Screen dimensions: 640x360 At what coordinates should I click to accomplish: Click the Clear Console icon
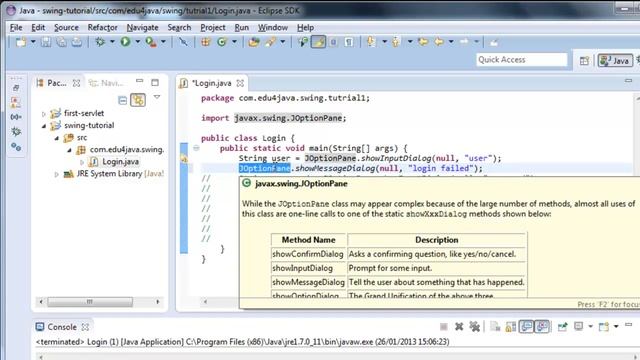tap(495, 327)
